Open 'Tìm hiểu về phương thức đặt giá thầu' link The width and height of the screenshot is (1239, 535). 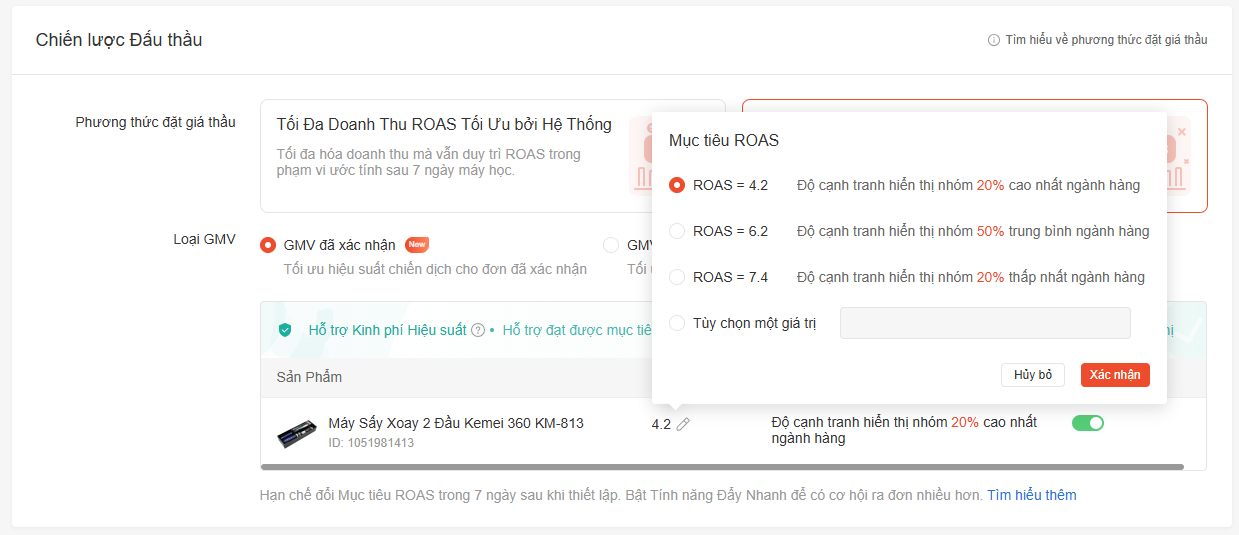(x=1106, y=40)
